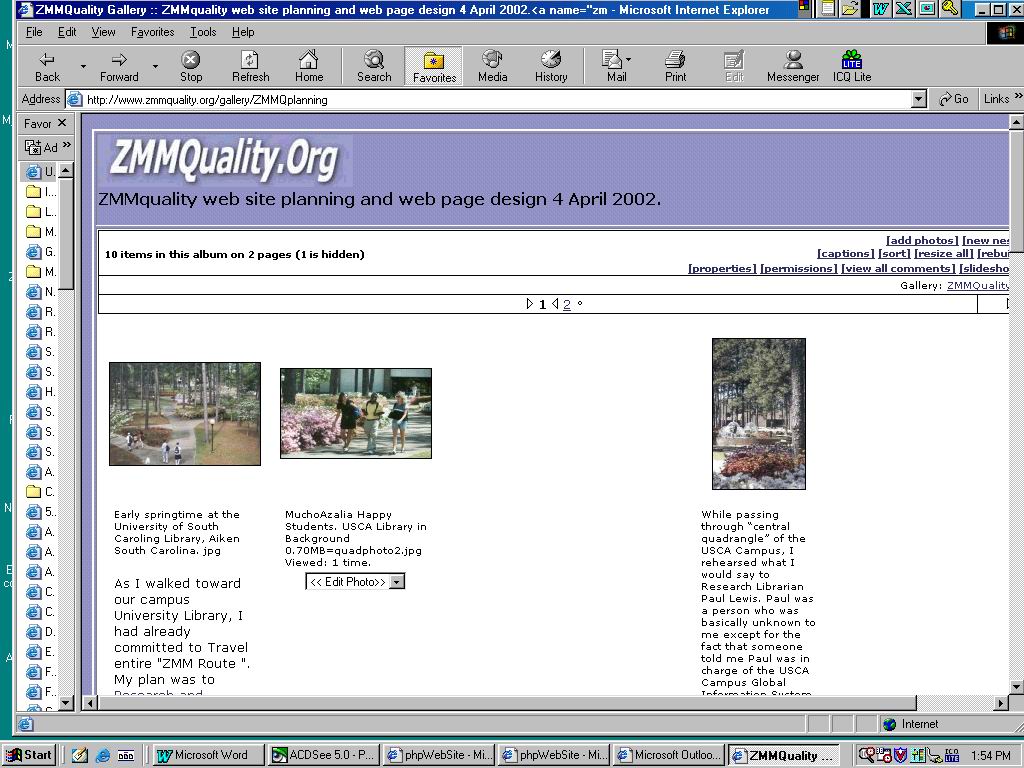Click the properties link
Image resolution: width=1024 pixels, height=768 pixels.
tap(722, 268)
